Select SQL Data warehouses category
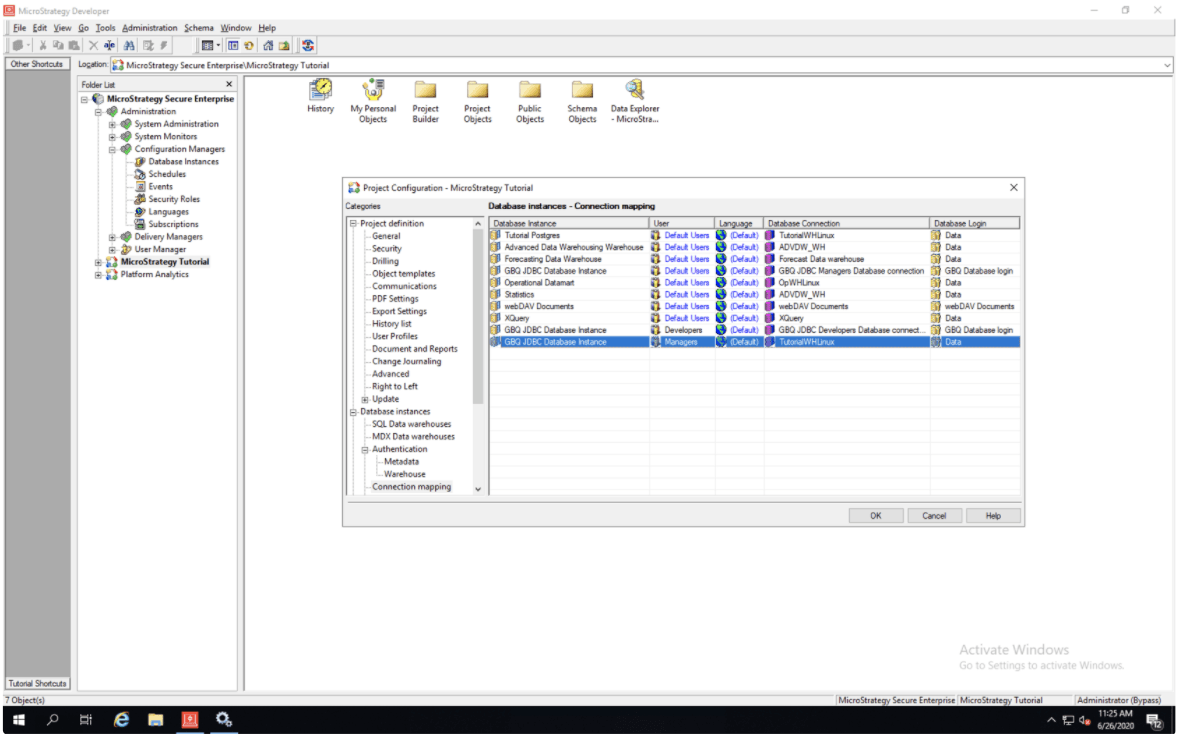This screenshot has width=1178, height=738. [x=411, y=424]
